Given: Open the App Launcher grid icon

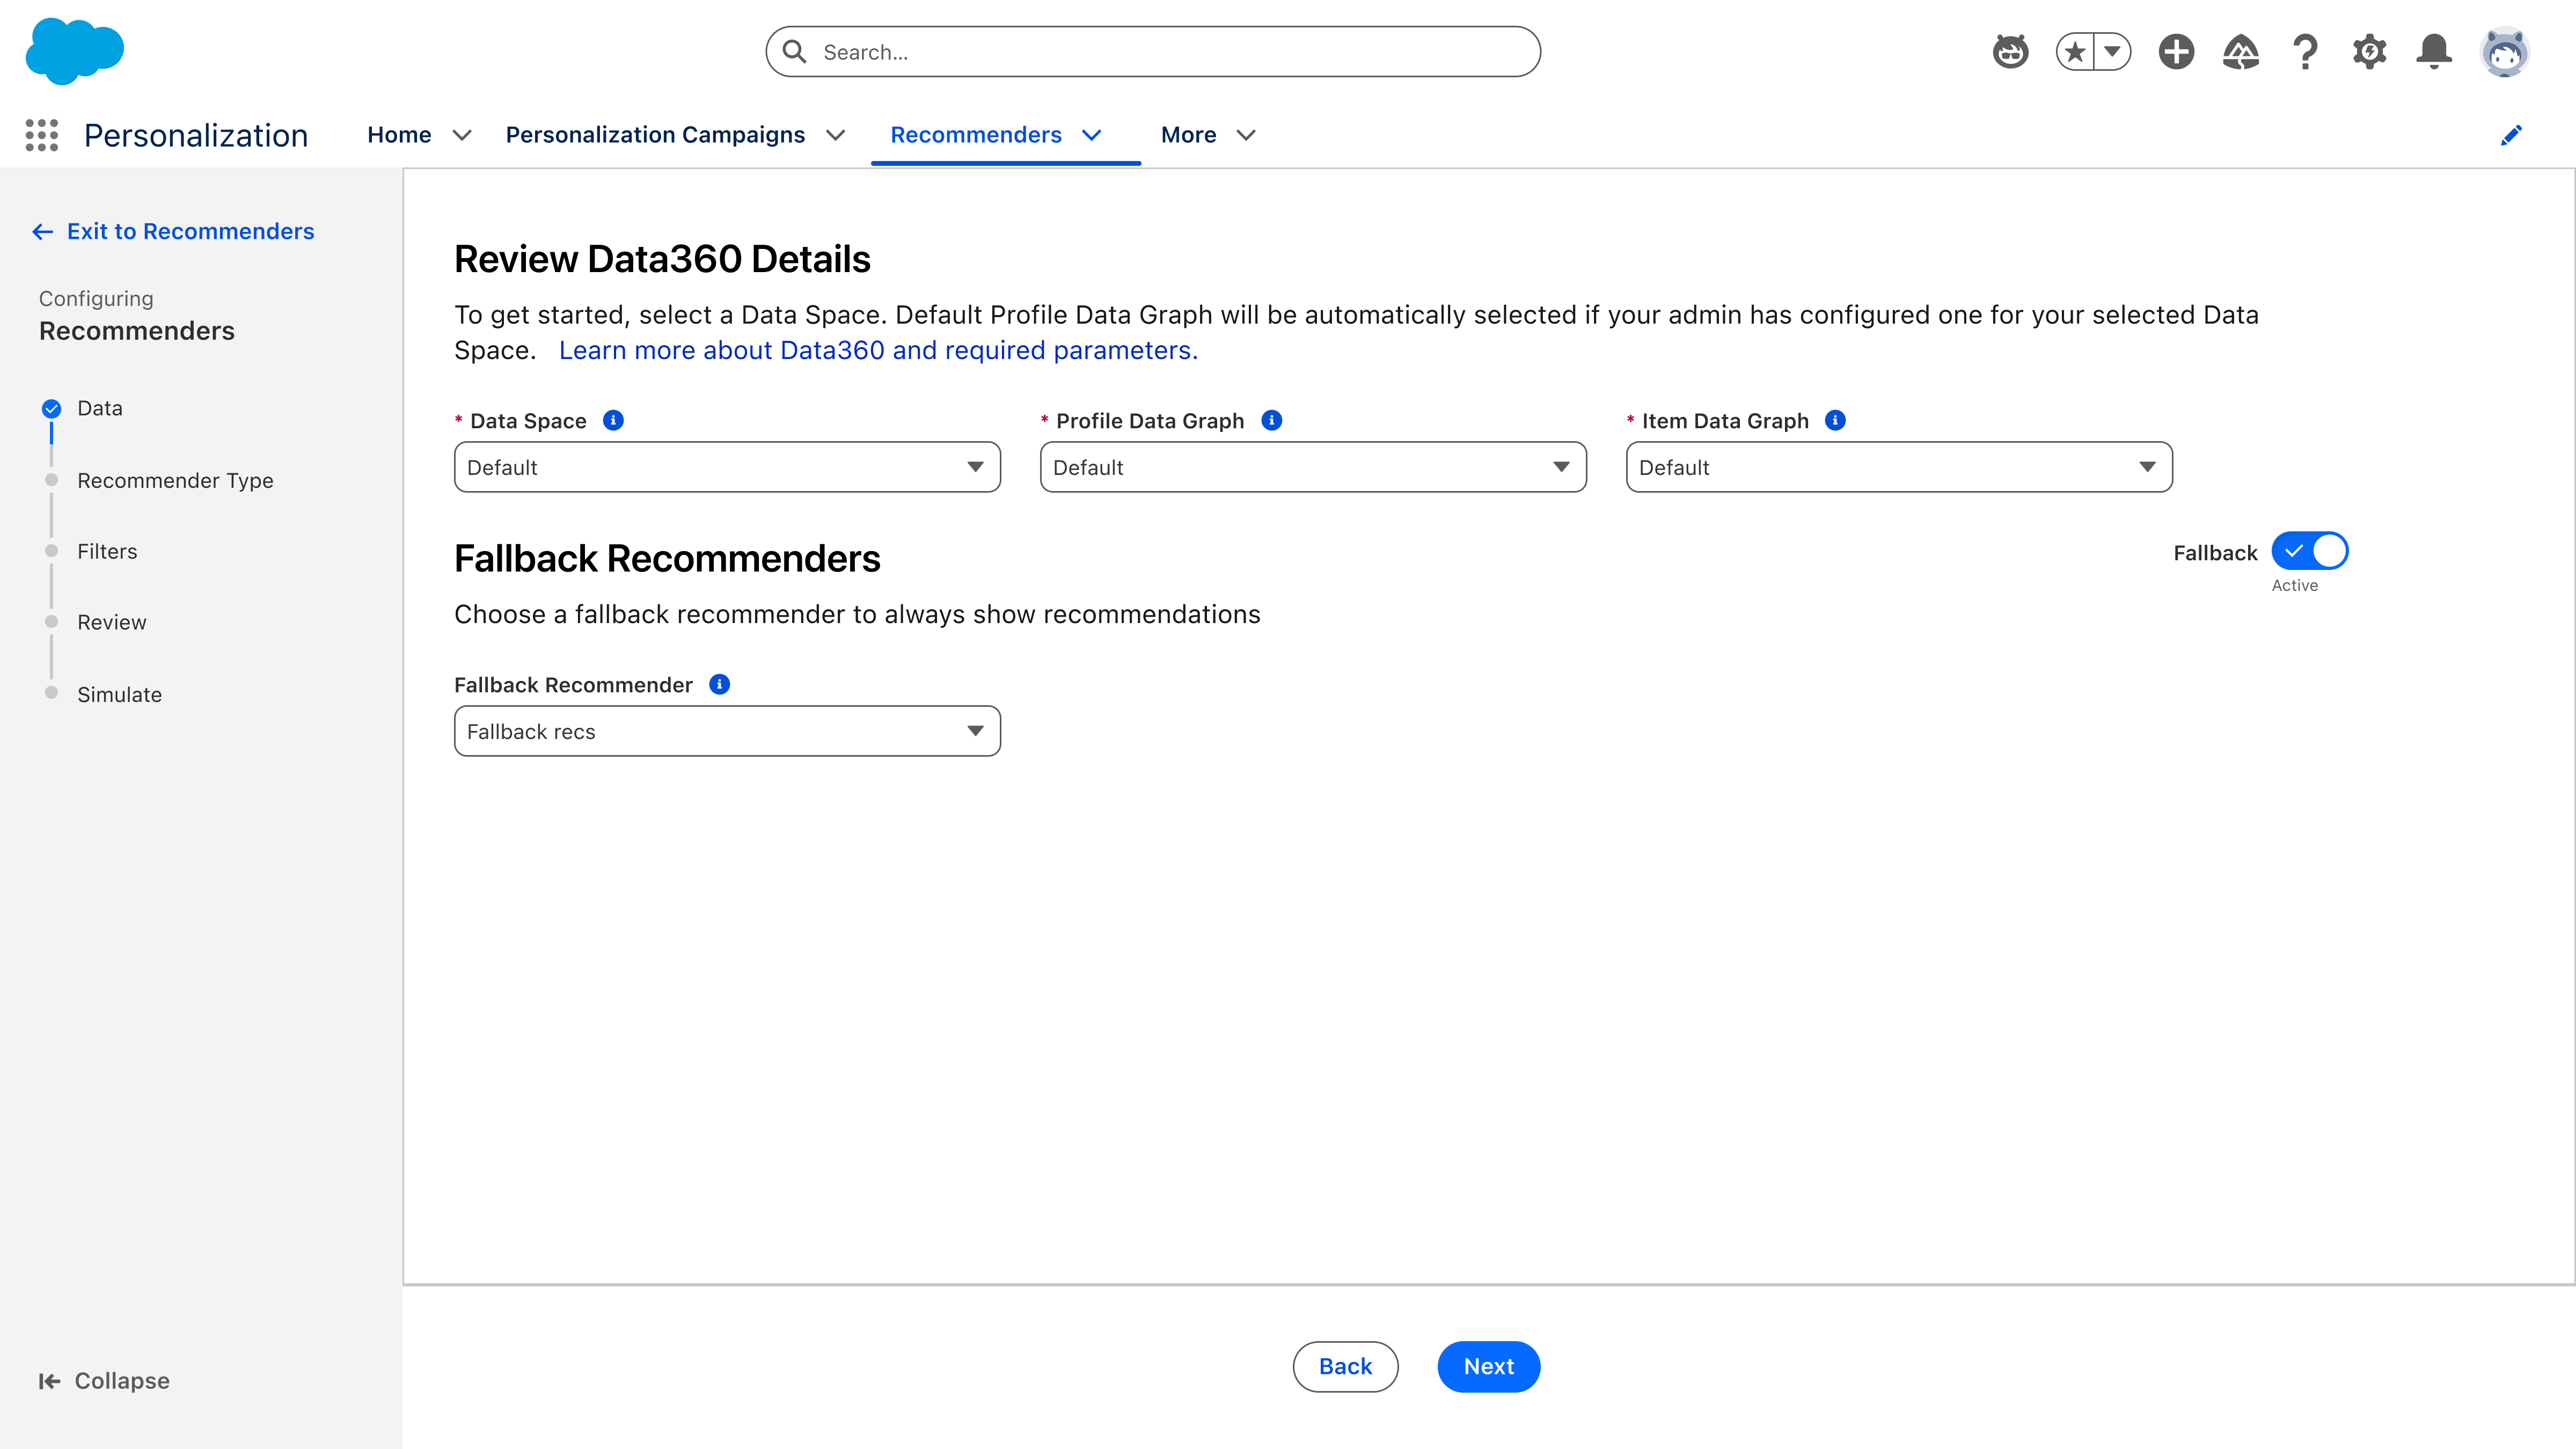Looking at the screenshot, I should pyautogui.click(x=42, y=135).
